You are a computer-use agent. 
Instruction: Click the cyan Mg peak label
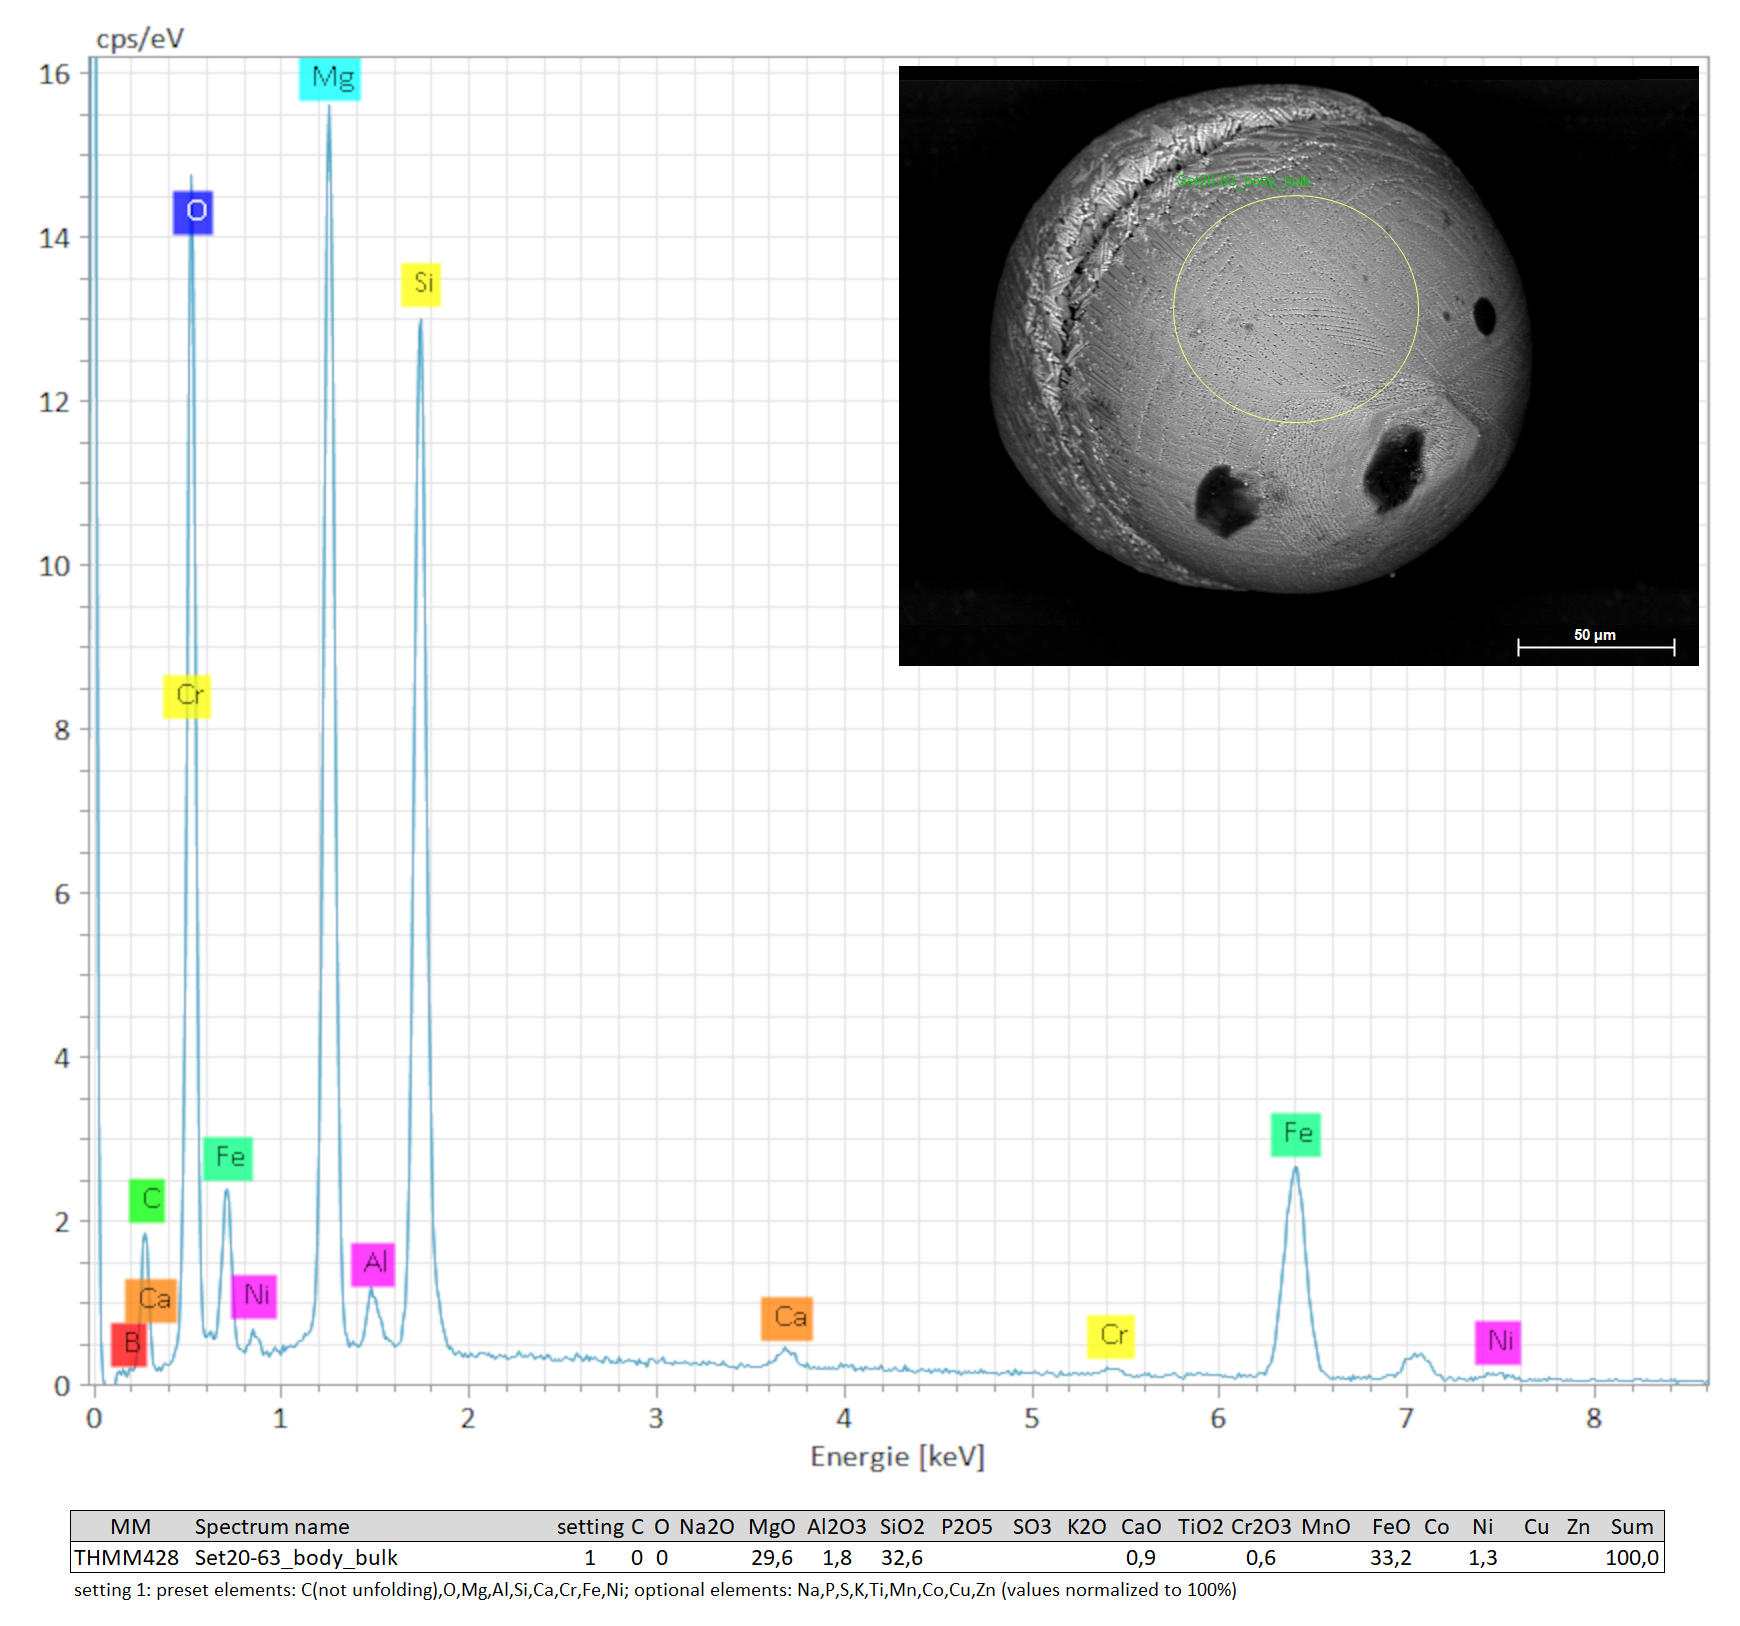(330, 78)
